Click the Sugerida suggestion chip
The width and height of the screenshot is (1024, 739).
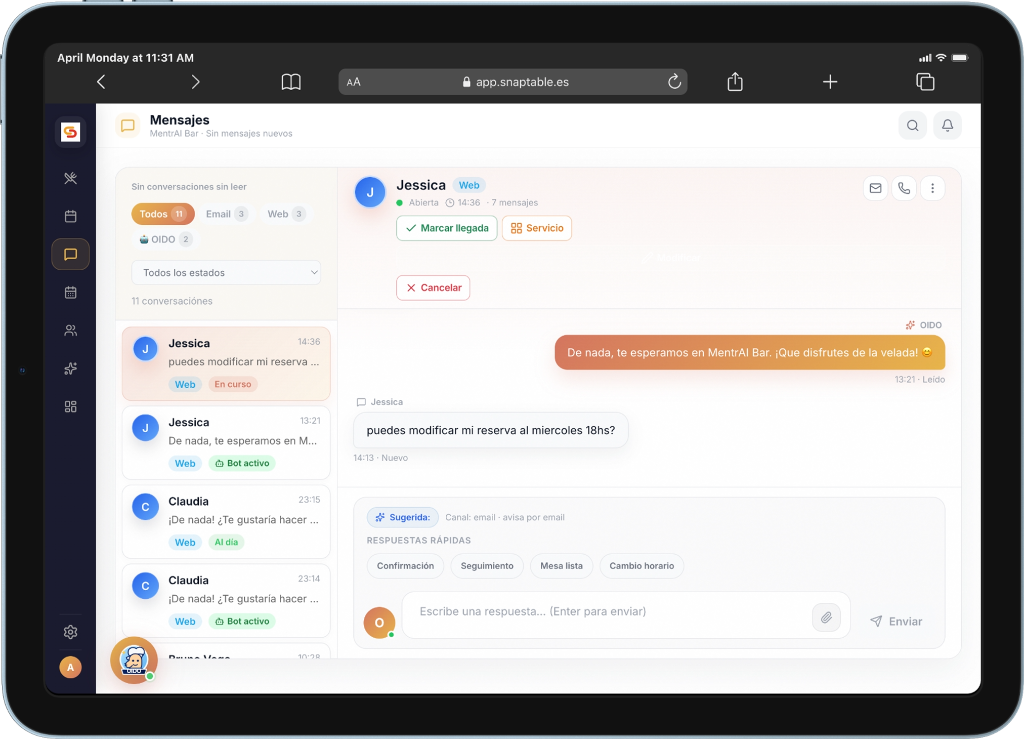click(x=402, y=518)
